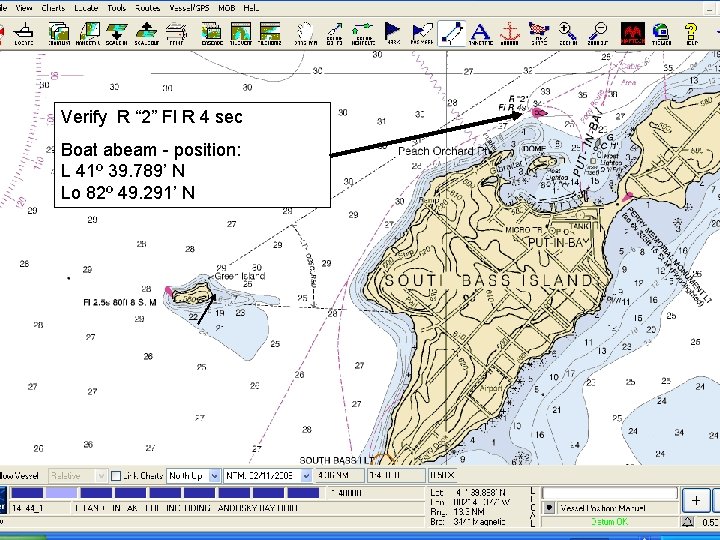Open the View menu
The width and height of the screenshot is (720, 540).
pyautogui.click(x=24, y=8)
